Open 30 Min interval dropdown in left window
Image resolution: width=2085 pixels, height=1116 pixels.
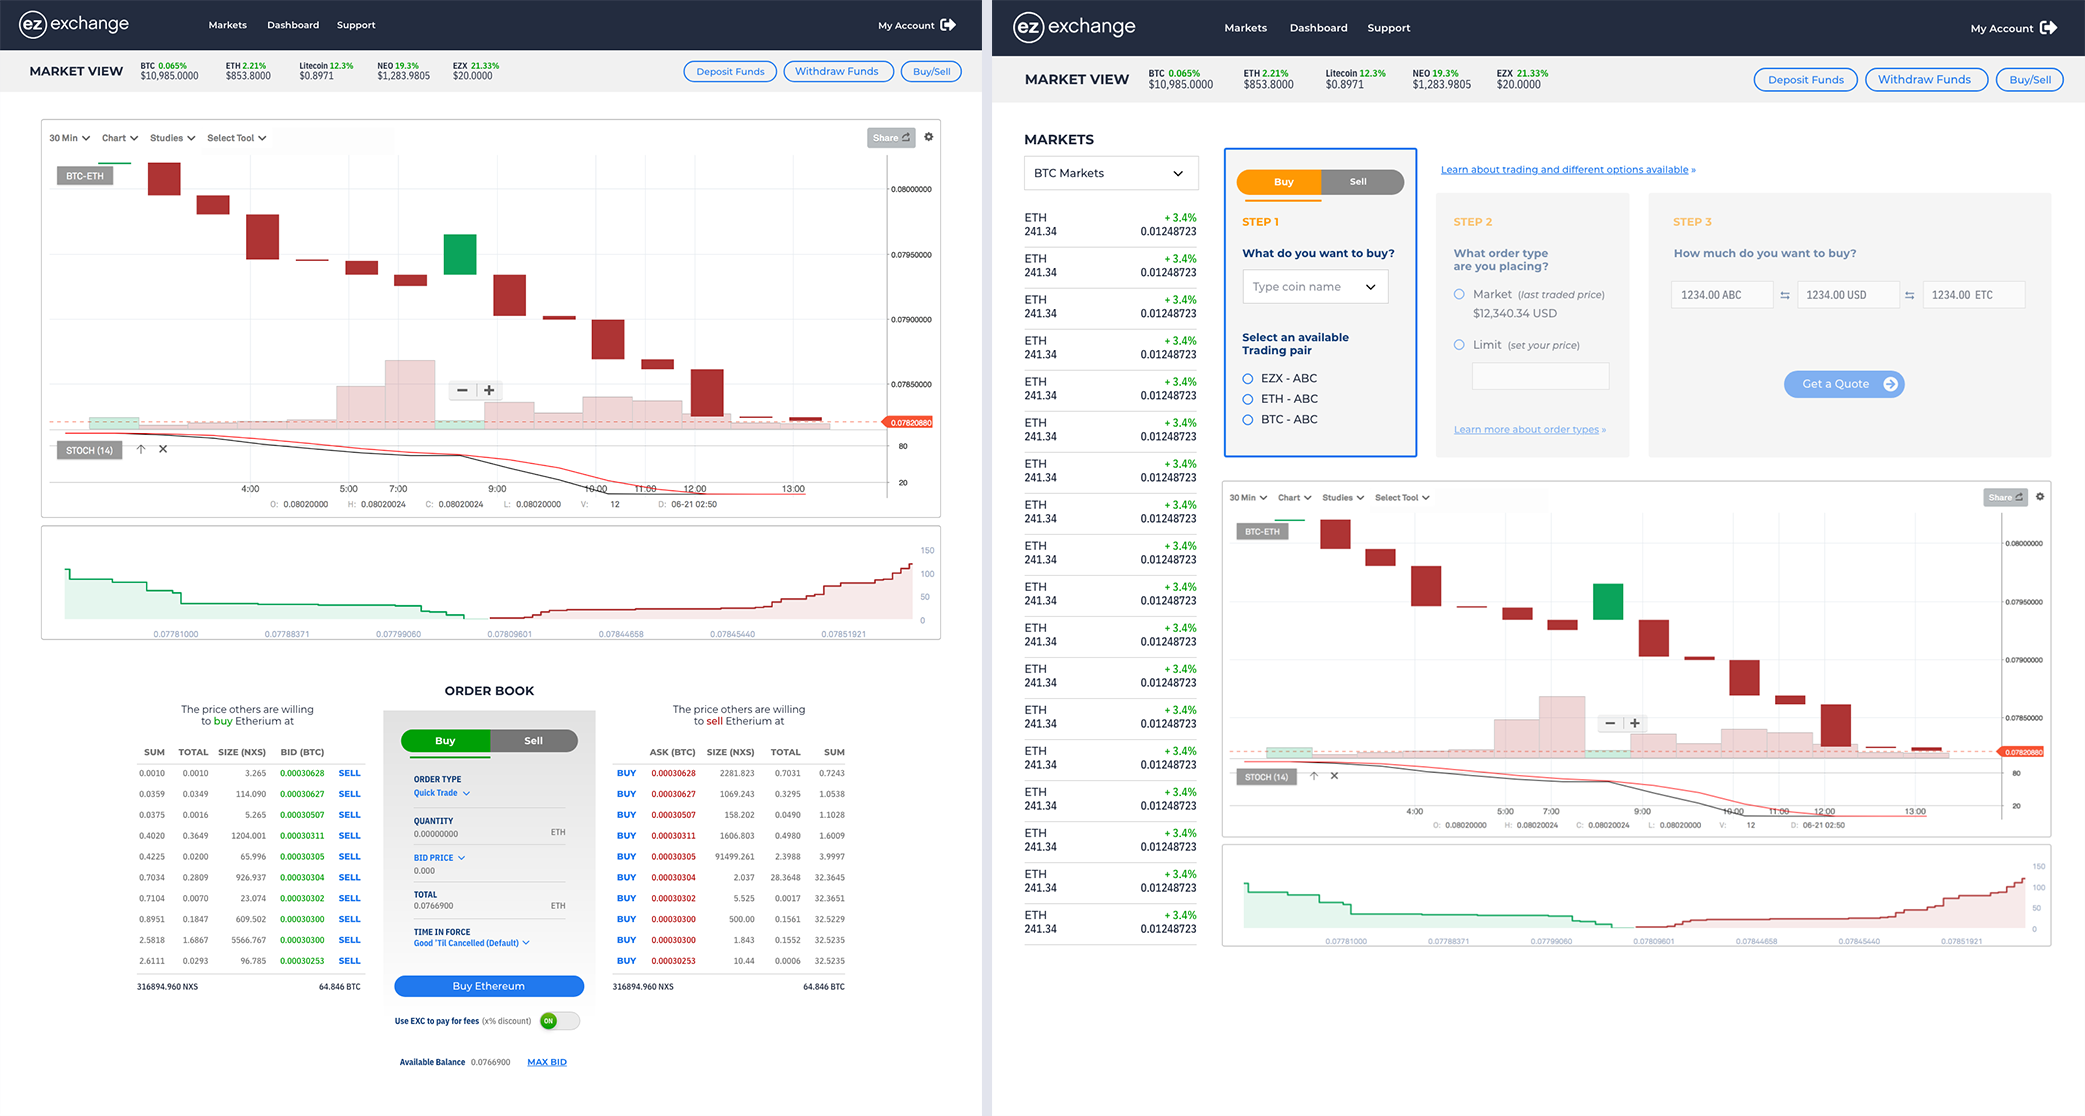[69, 138]
